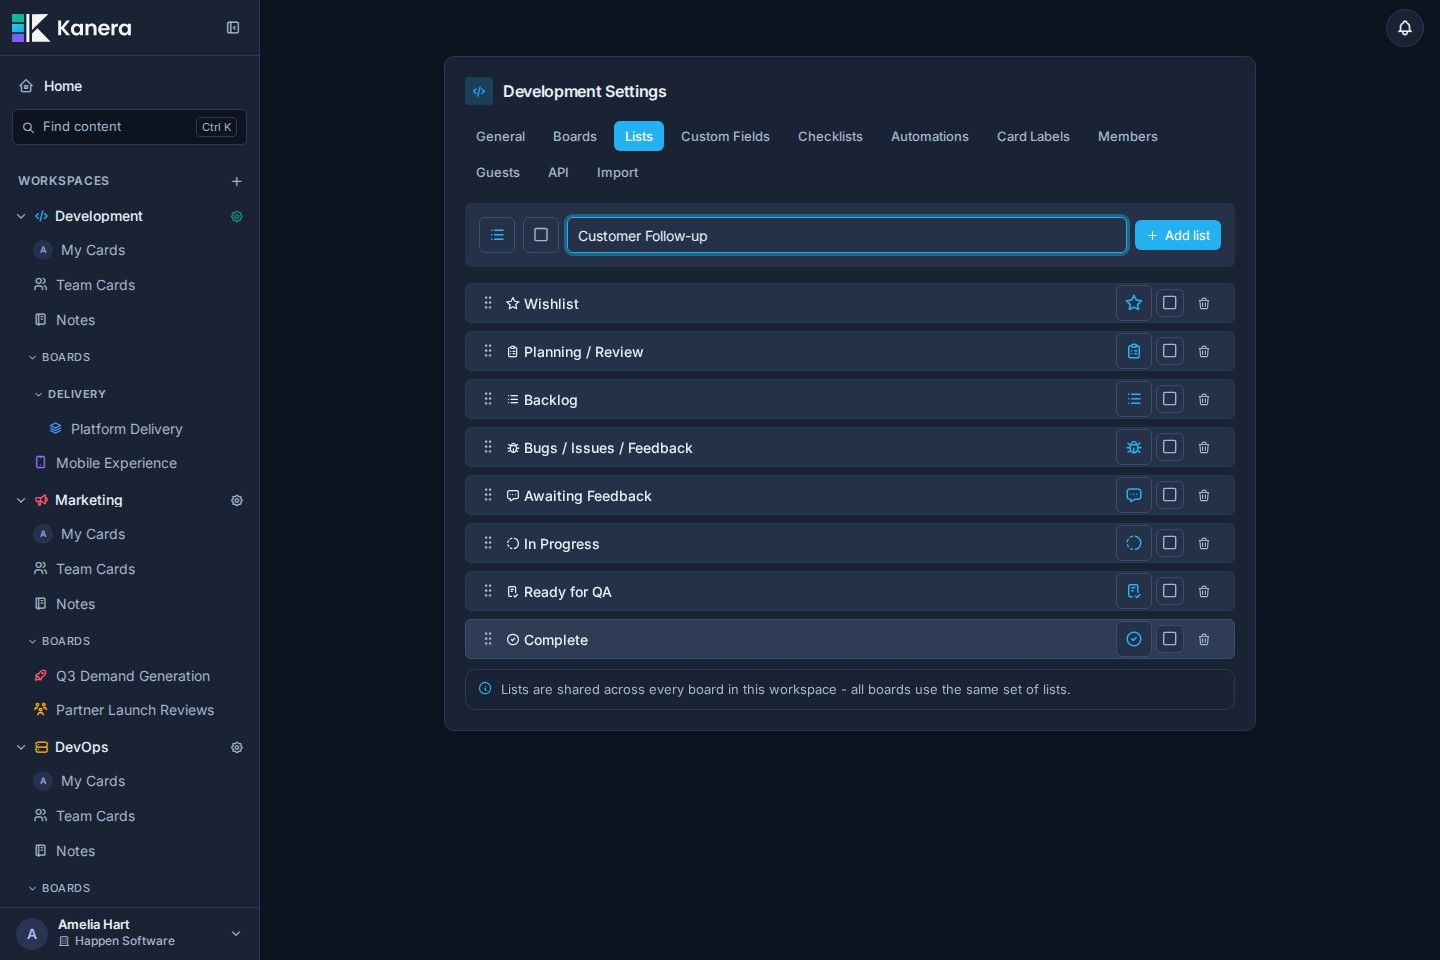This screenshot has width=1440, height=960.
Task: Change the Backlog list icon
Action: click(x=1134, y=399)
